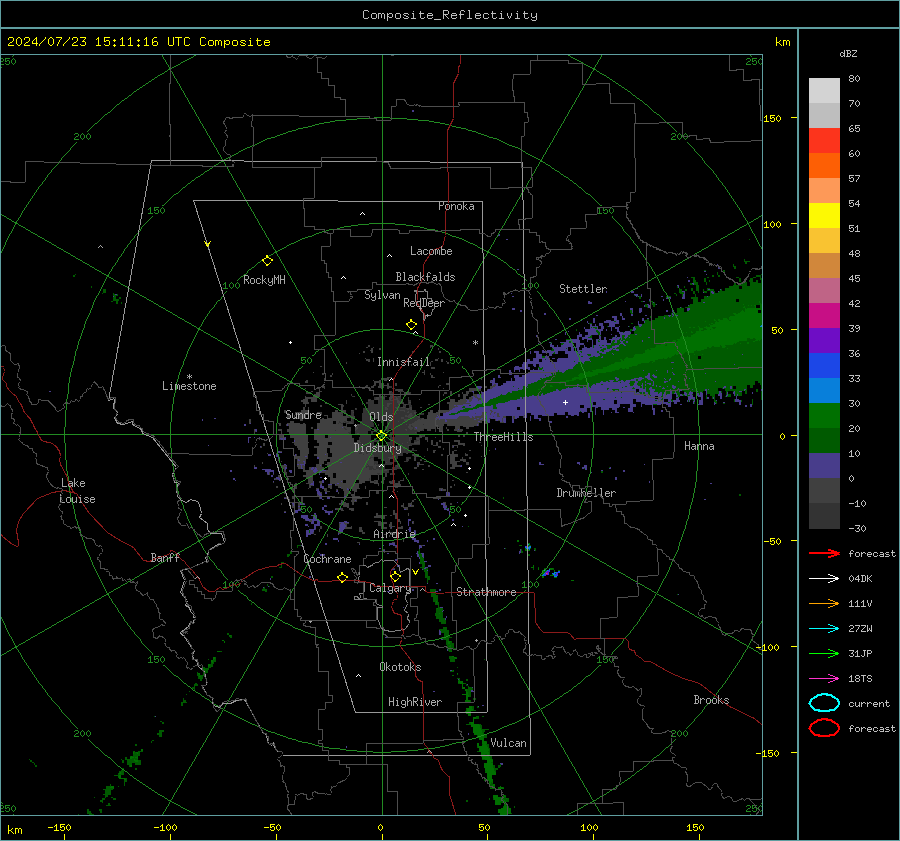This screenshot has height=841, width=900.
Task: Click the Okotoks label
Action: point(400,666)
